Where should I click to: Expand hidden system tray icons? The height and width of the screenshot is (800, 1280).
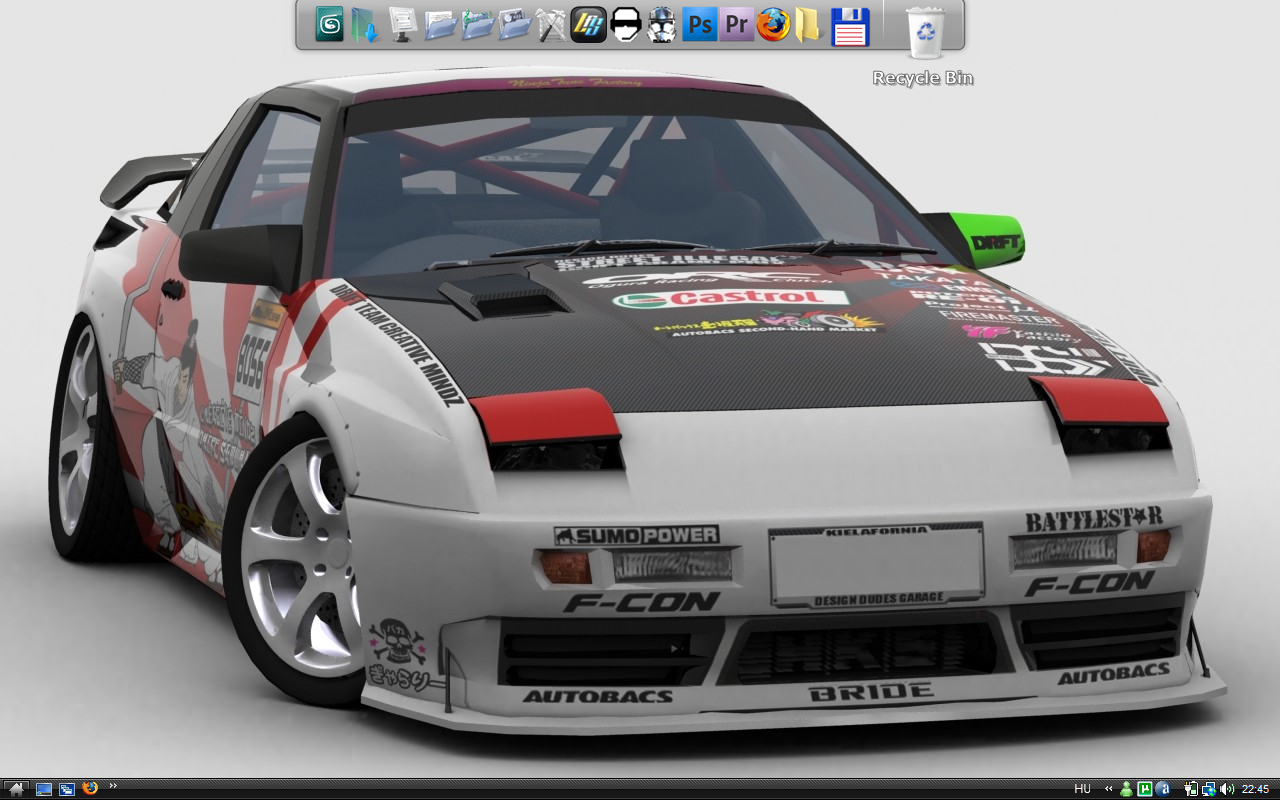click(x=1108, y=789)
